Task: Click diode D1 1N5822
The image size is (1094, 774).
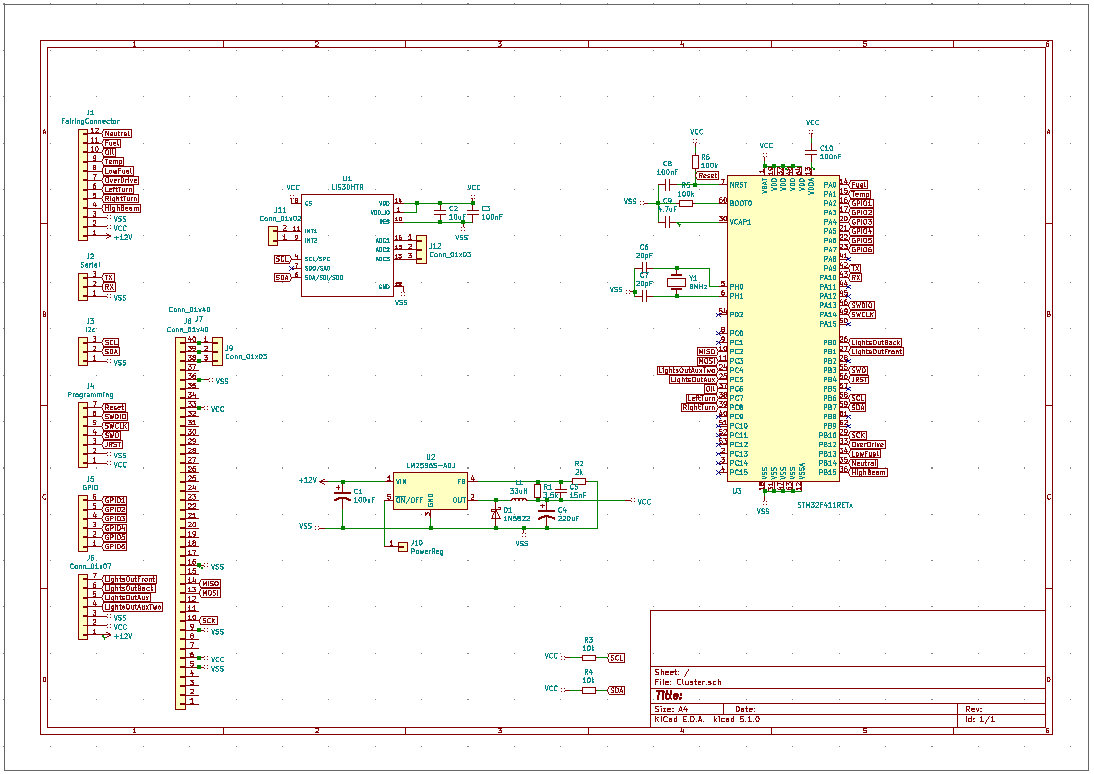Action: click(495, 514)
